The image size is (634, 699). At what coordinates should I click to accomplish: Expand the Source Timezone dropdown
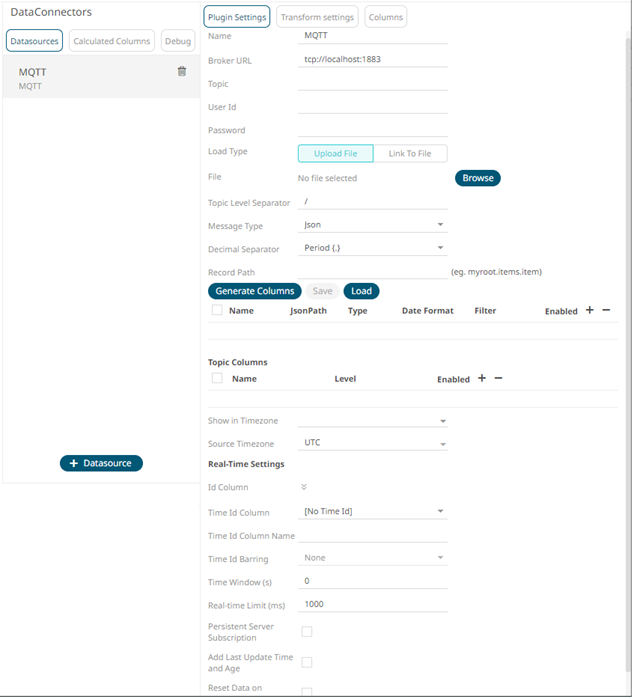pos(372,443)
